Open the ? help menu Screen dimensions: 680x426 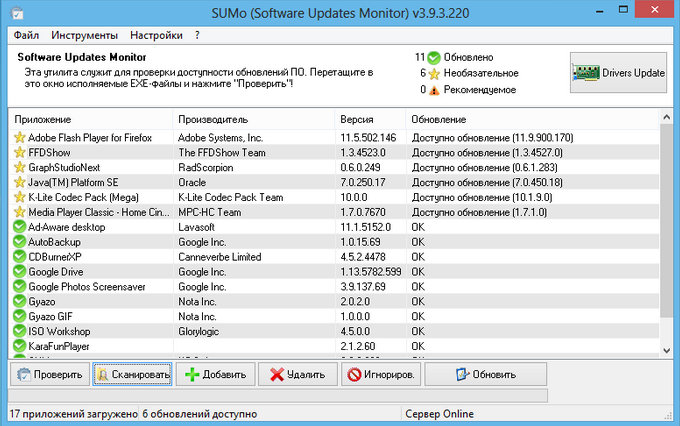[x=197, y=35]
